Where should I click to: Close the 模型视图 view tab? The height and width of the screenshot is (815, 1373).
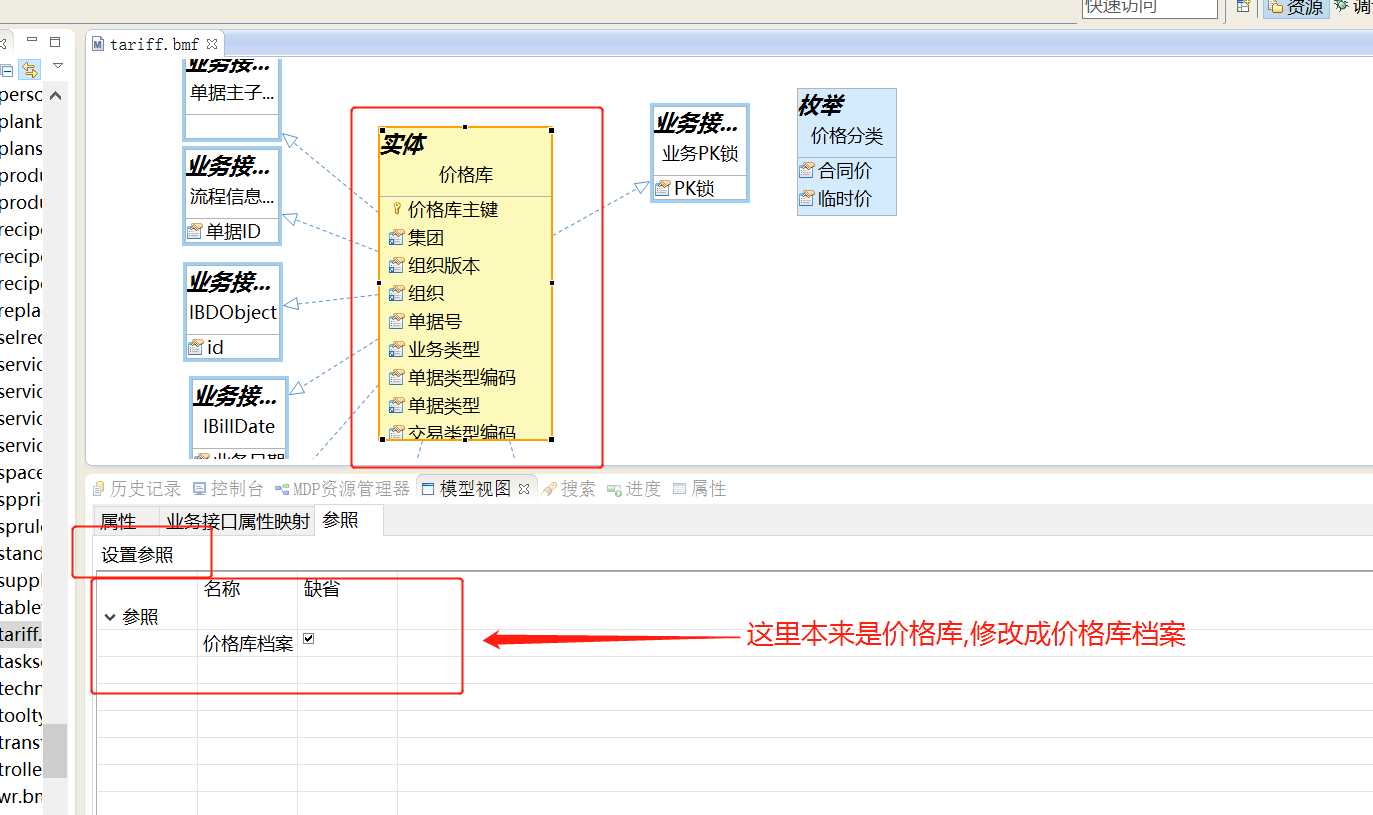pos(523,489)
